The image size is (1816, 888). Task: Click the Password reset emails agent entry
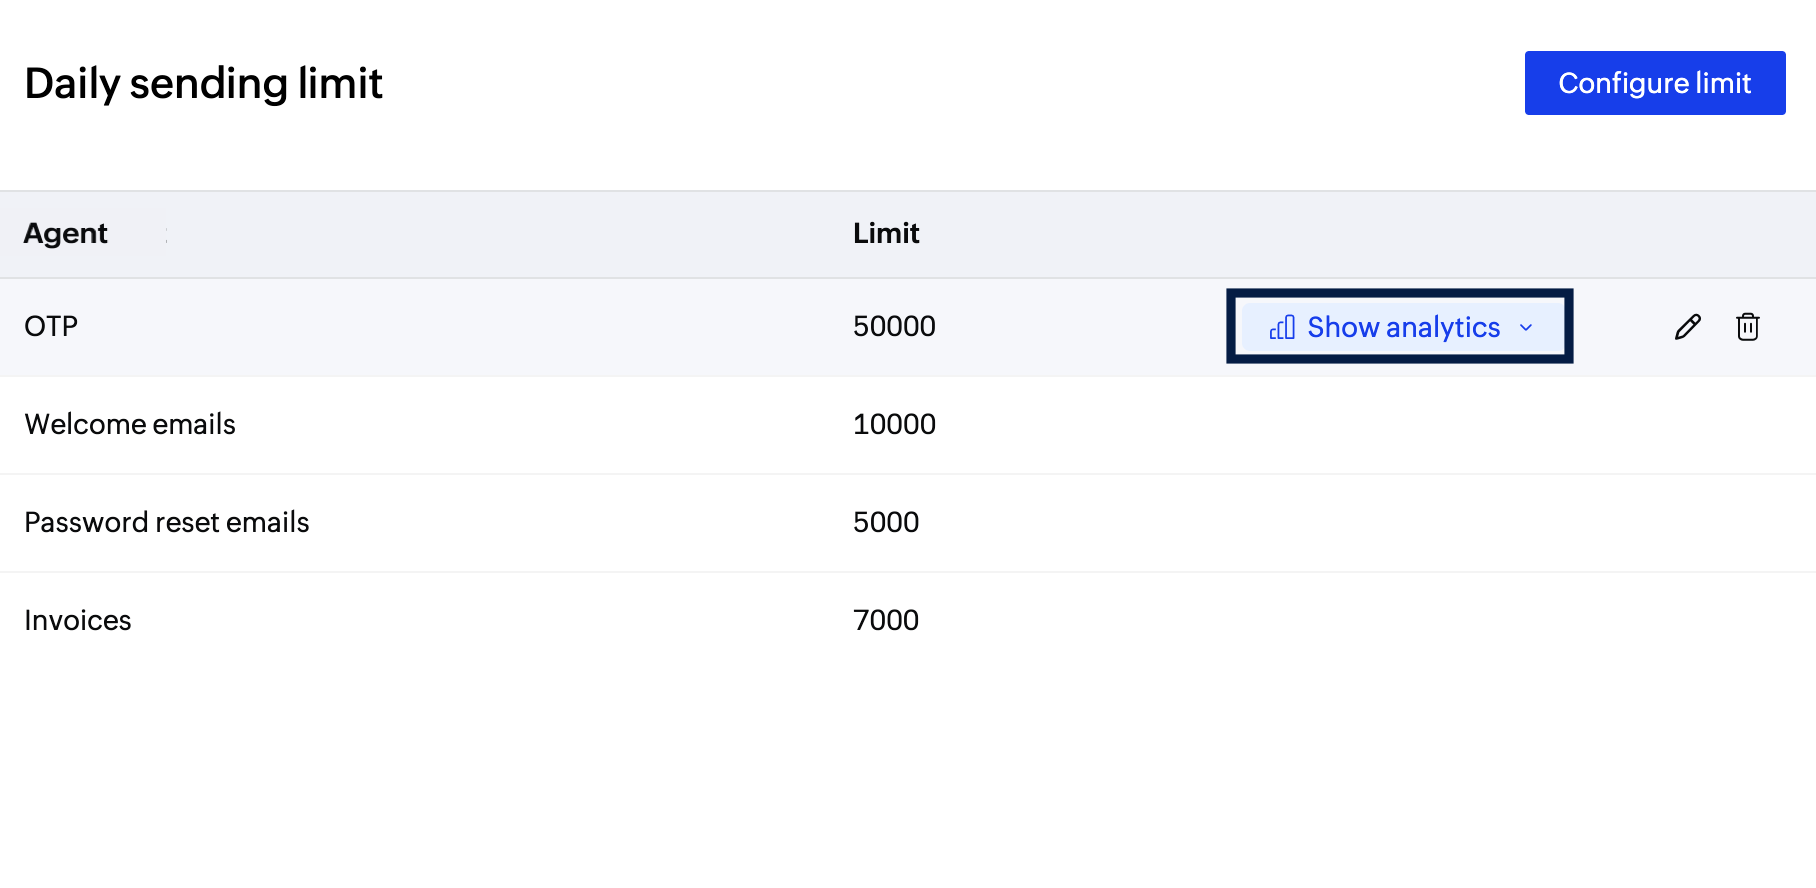pyautogui.click(x=167, y=522)
